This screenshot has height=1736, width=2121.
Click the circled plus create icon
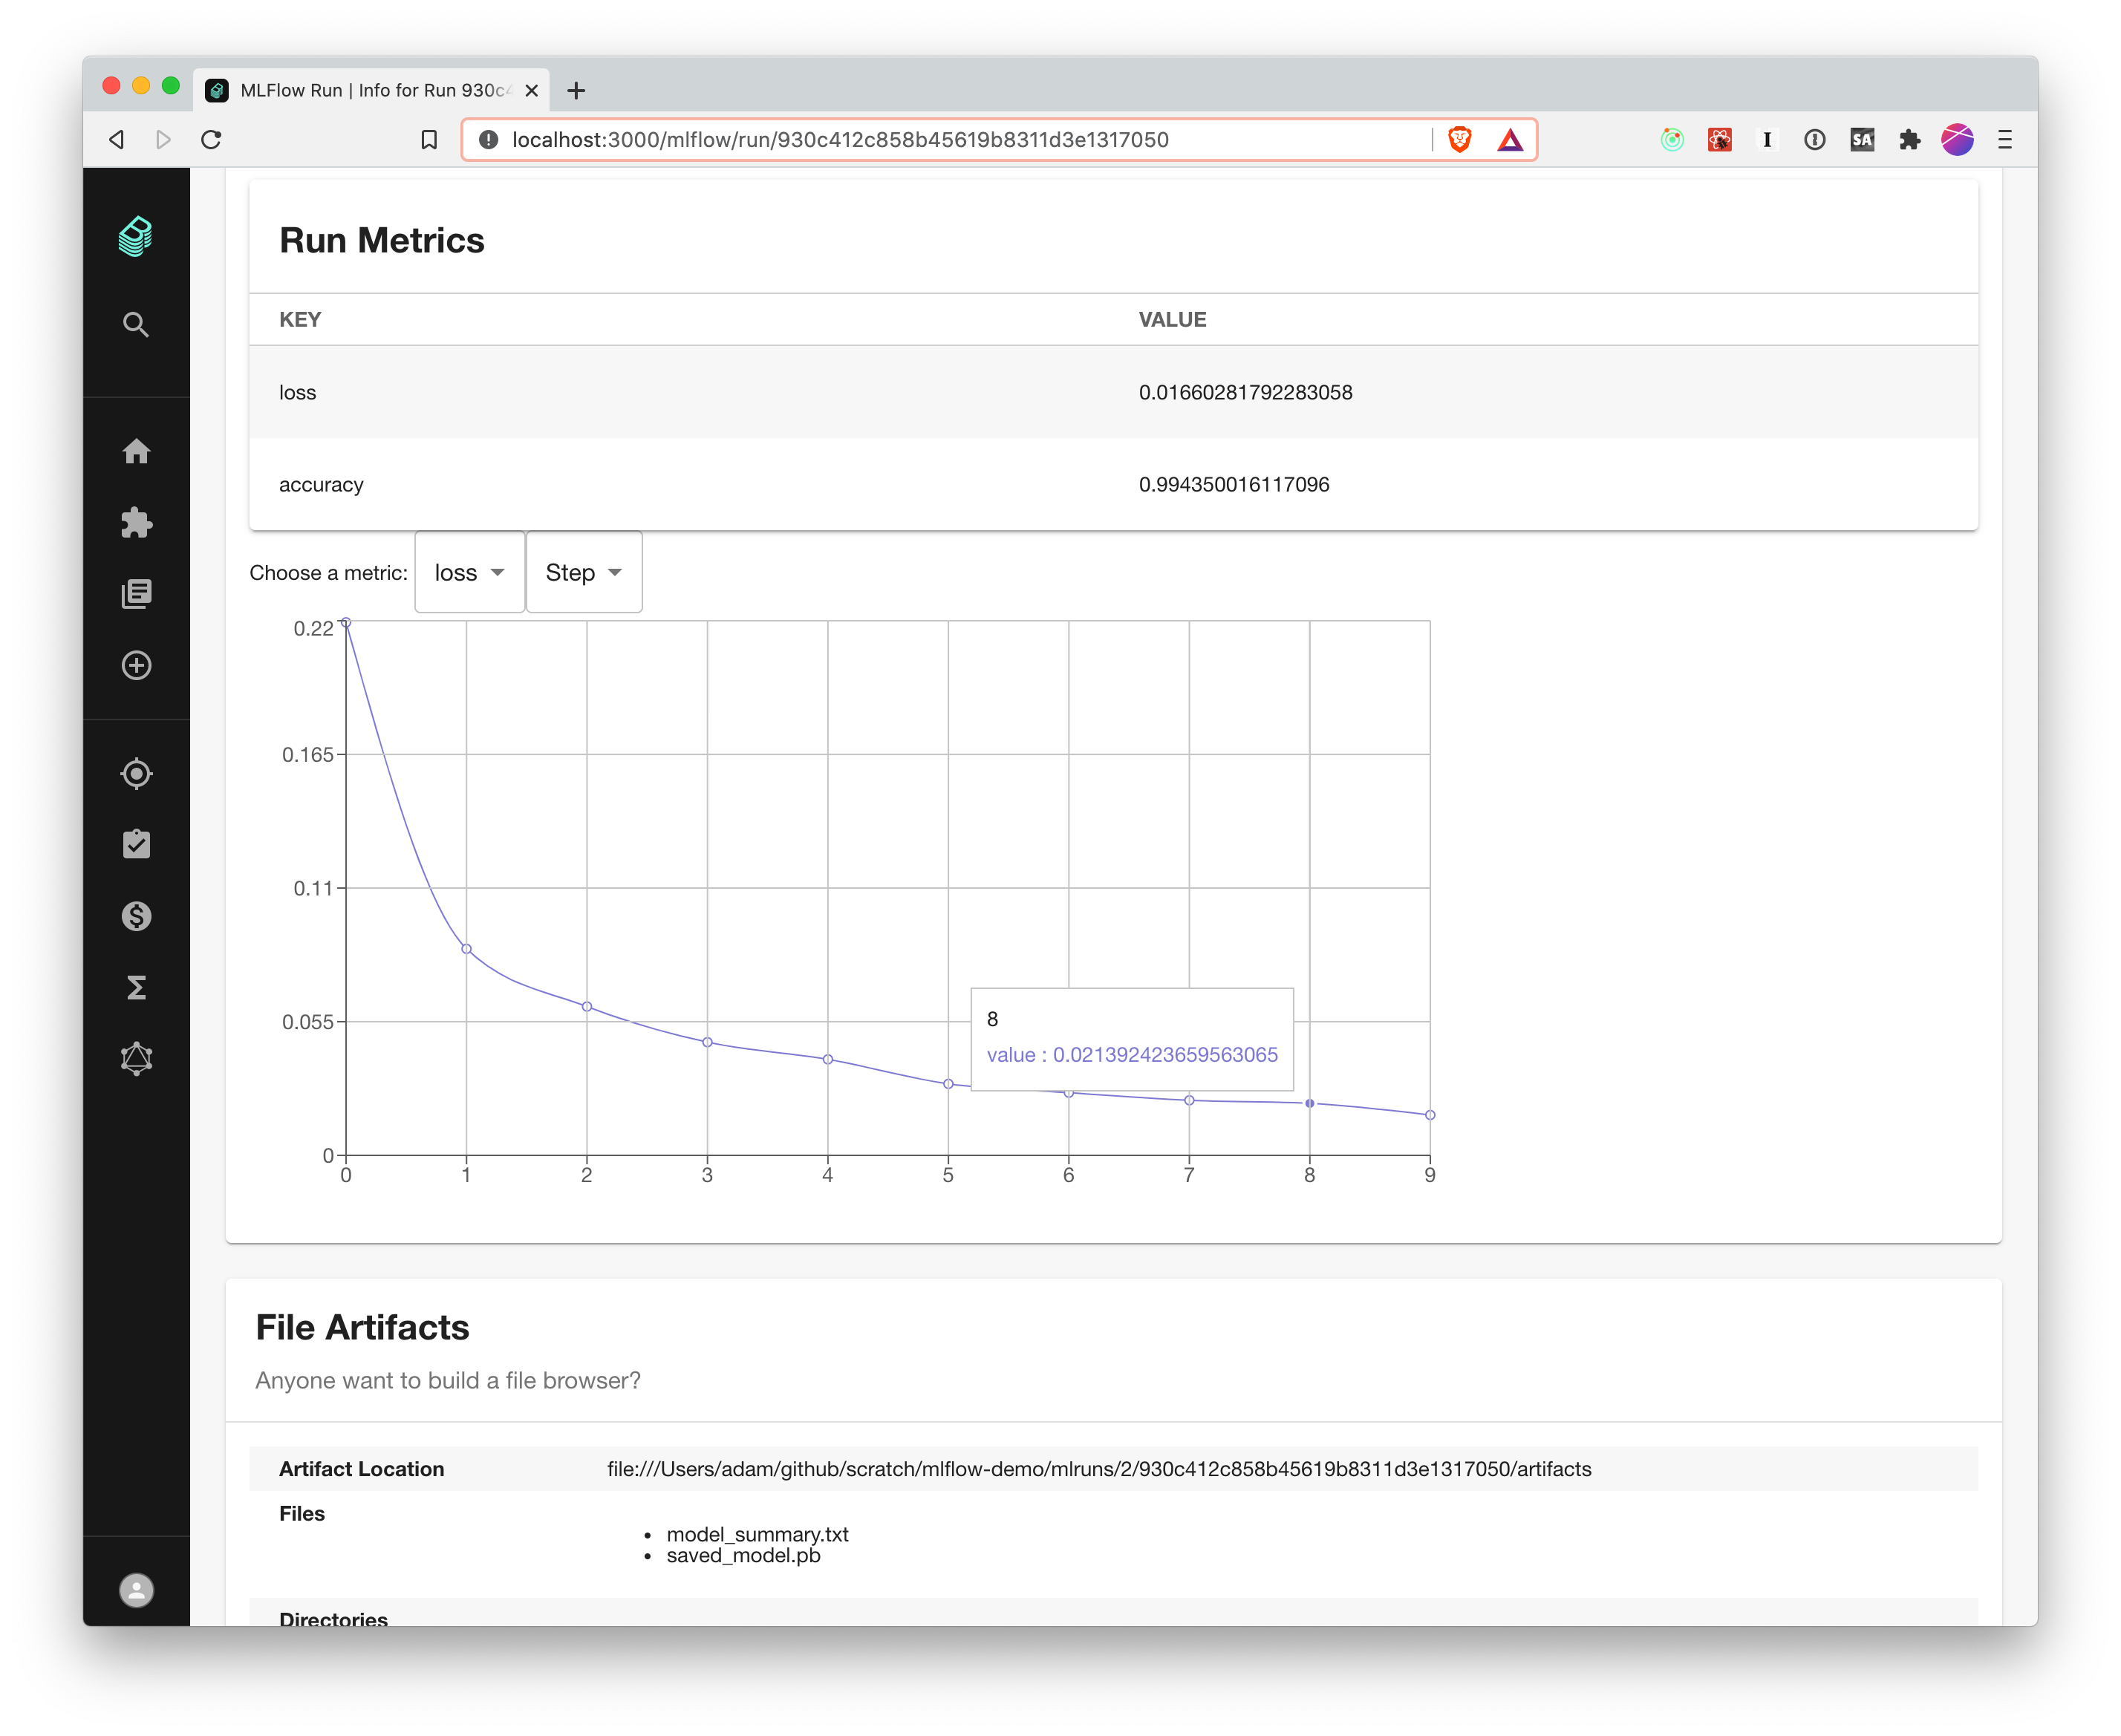[x=136, y=666]
